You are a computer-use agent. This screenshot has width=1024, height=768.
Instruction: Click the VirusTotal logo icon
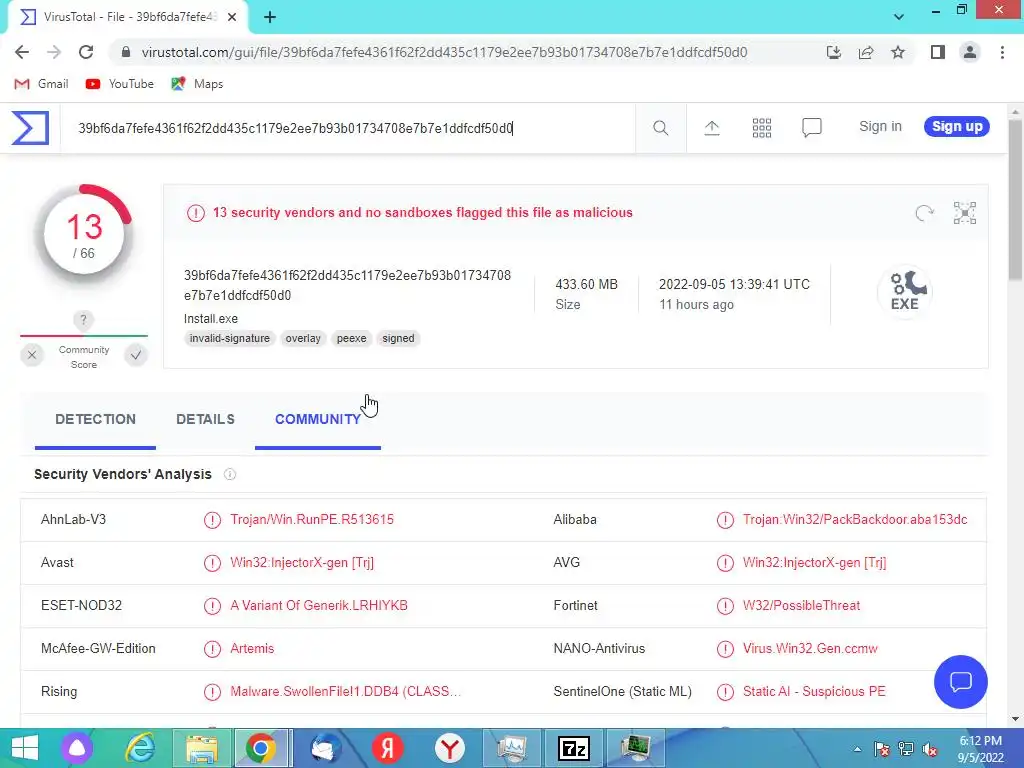(30, 127)
